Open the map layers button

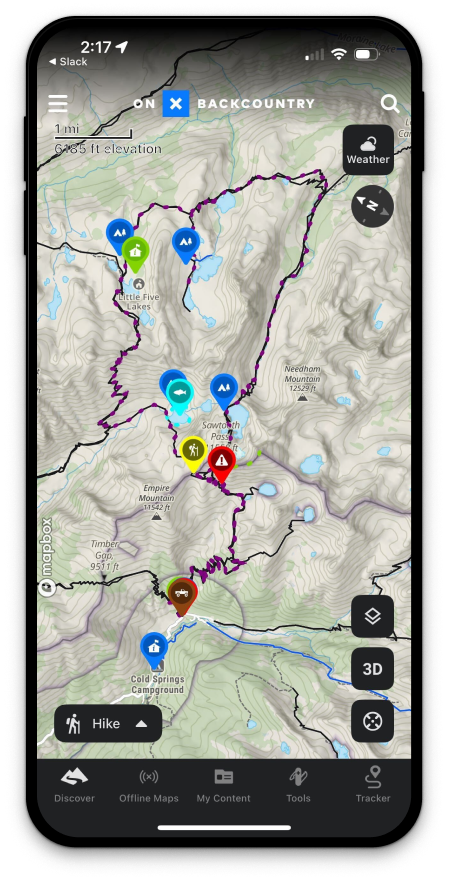(373, 616)
